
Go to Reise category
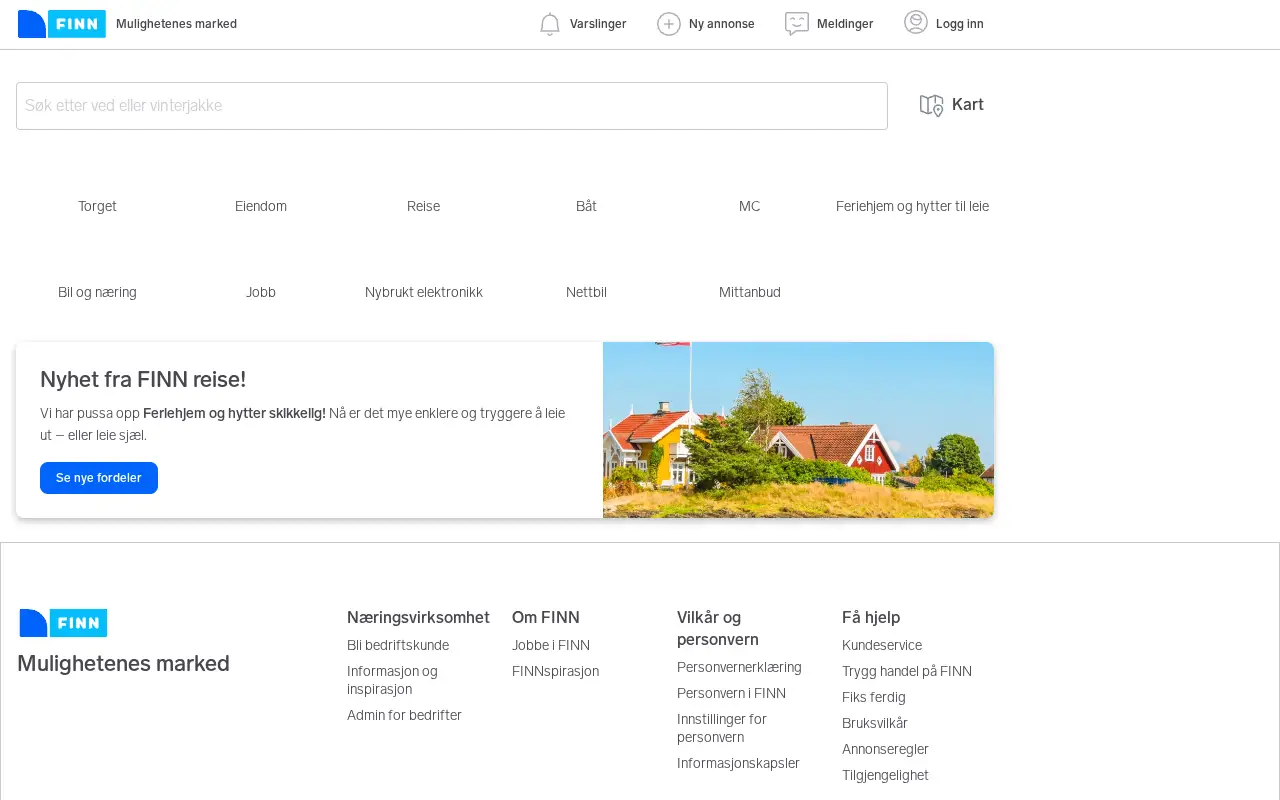coord(423,206)
